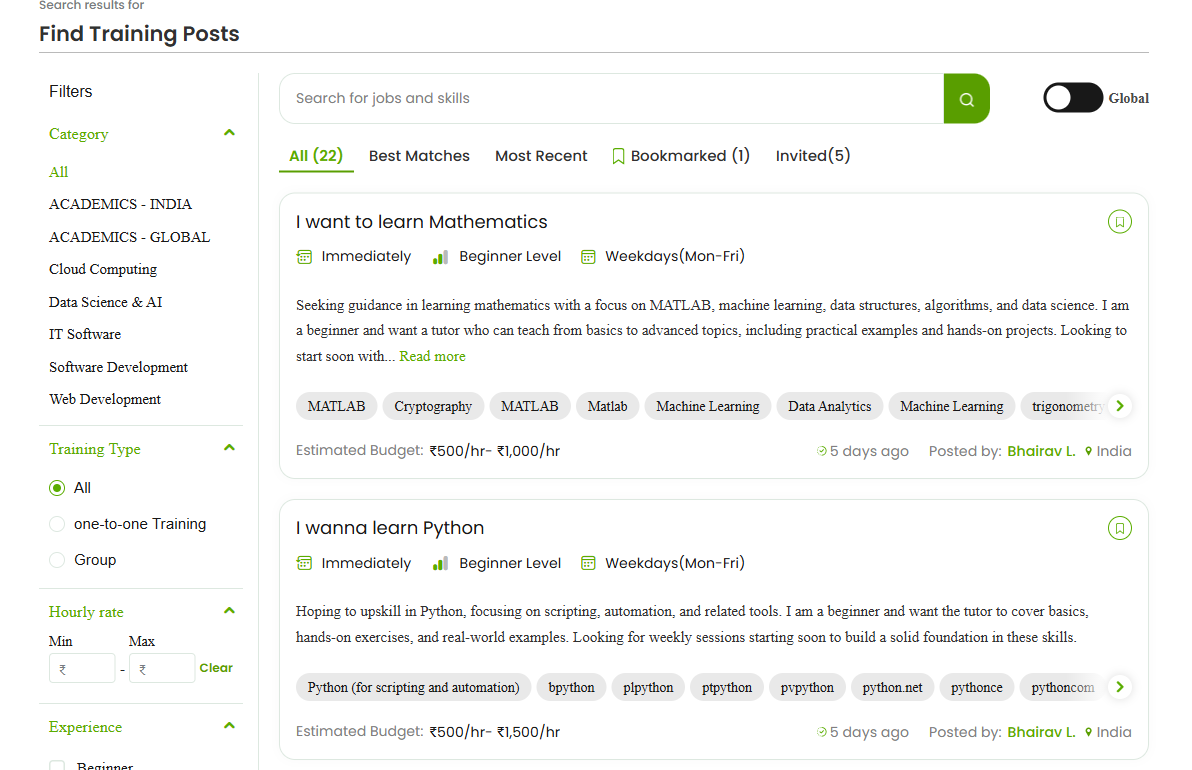Click schedule icon beside Weekdays in Python post
The image size is (1192, 770).
tap(588, 563)
